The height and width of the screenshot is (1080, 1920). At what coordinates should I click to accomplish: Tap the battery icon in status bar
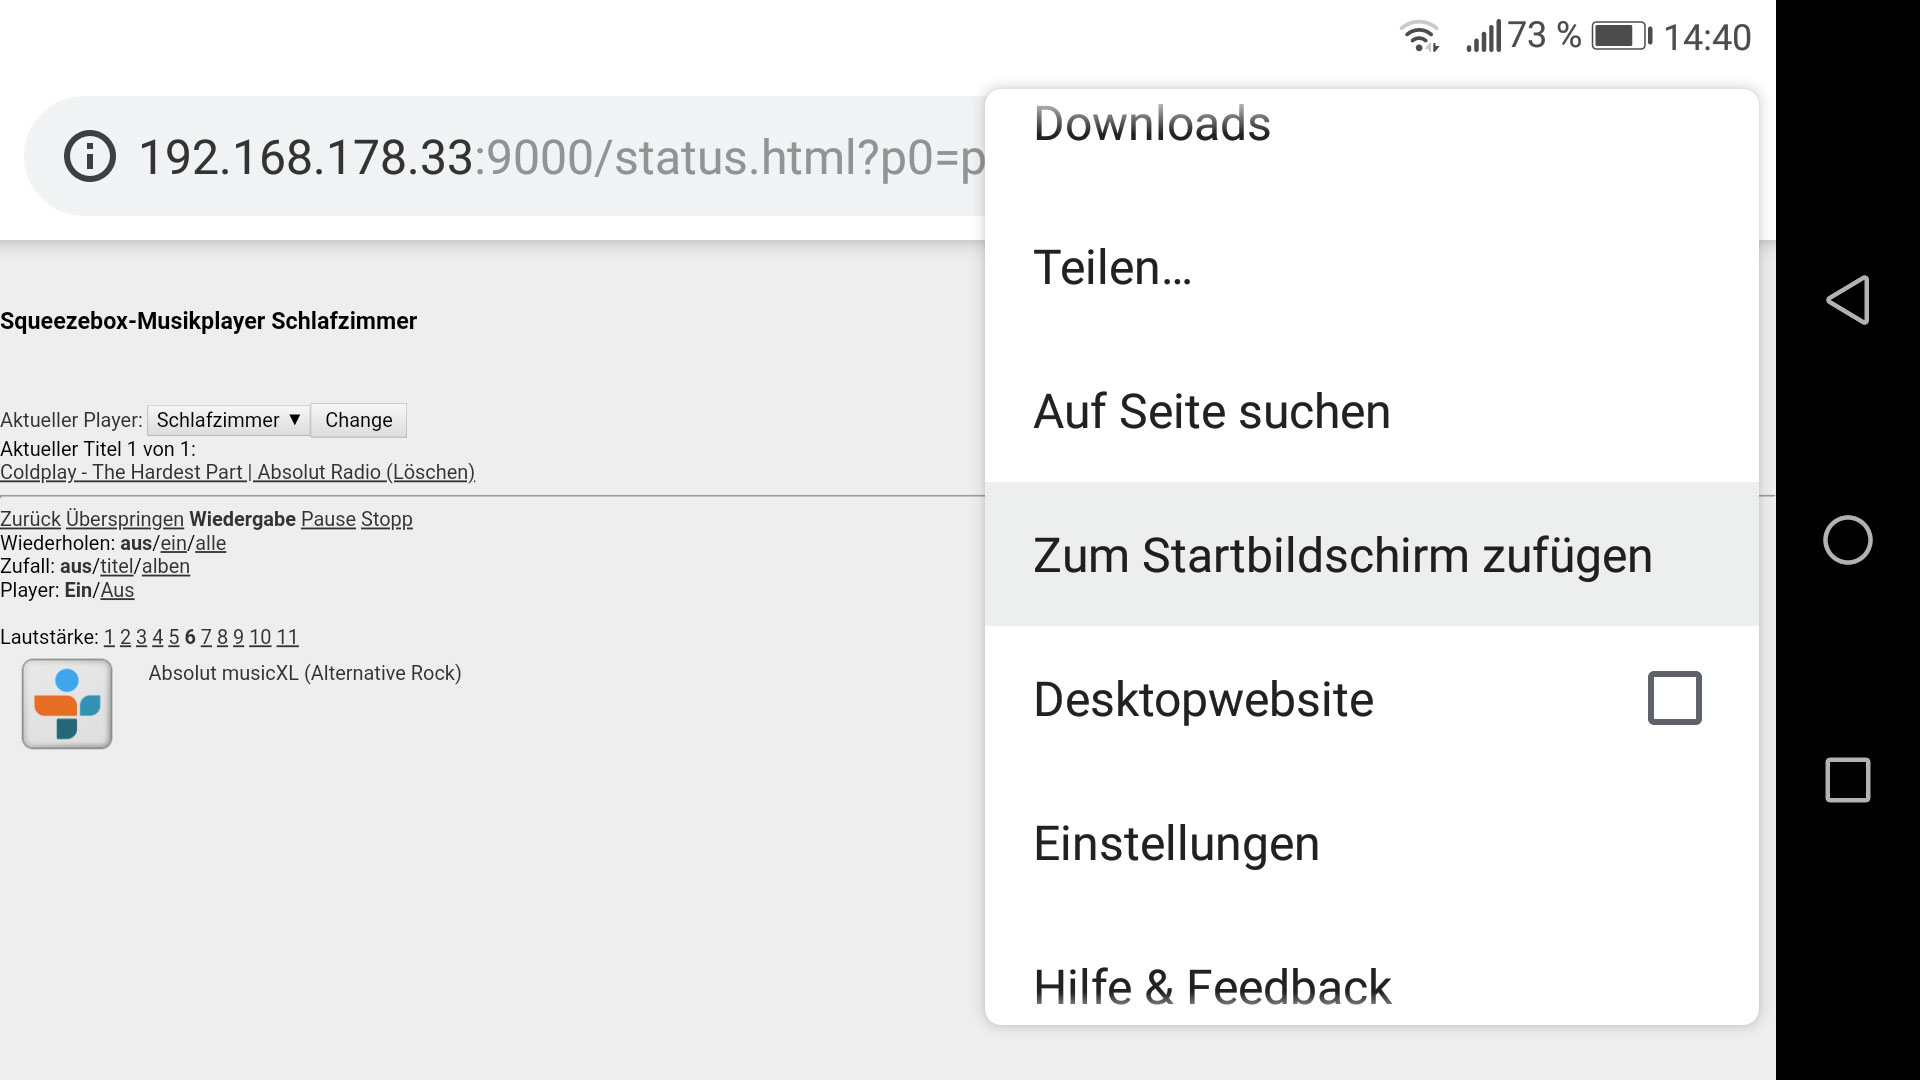1621,37
